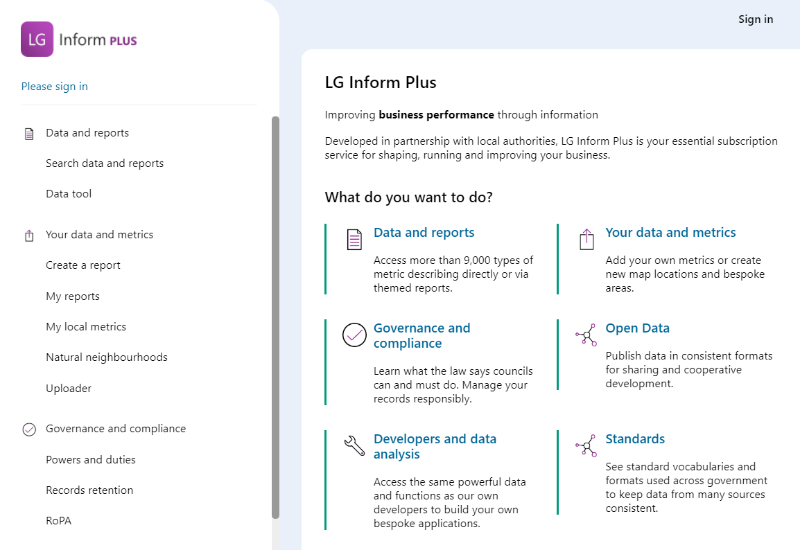Click the Developed in partnership with local authorities paragraph
Viewport: 800px width, 550px height.
click(551, 148)
